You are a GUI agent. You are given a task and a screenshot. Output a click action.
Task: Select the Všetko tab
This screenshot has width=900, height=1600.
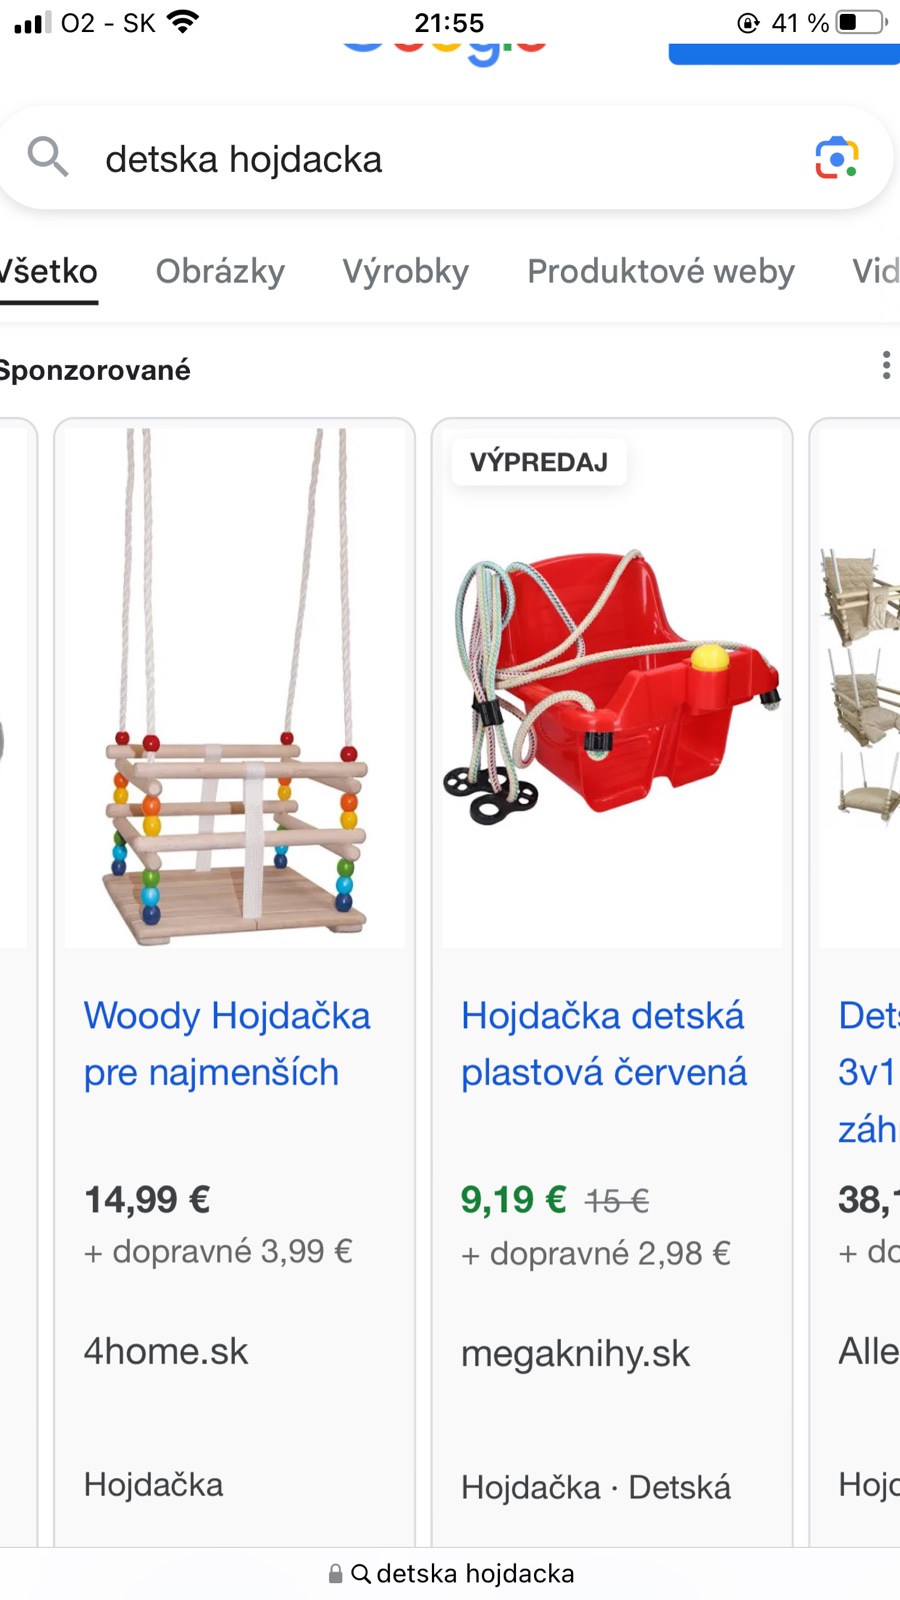tap(48, 271)
